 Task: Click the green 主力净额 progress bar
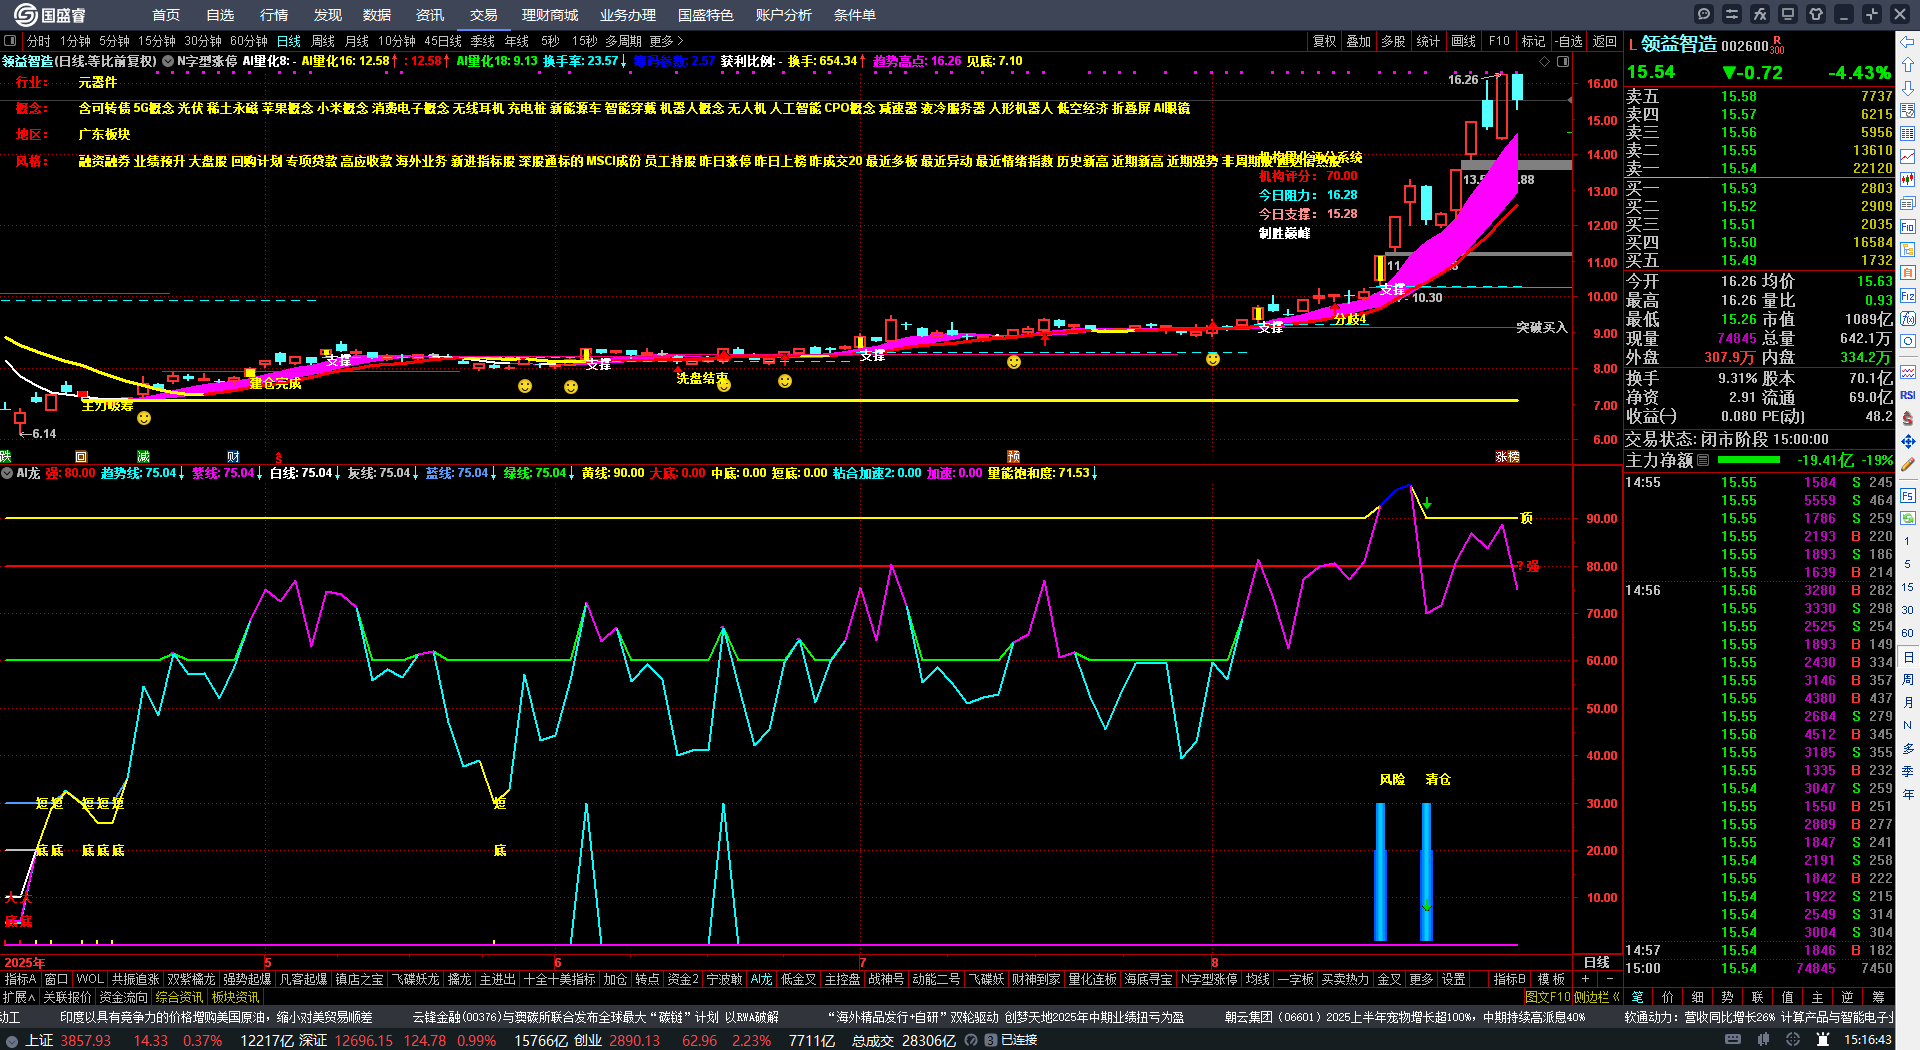(1748, 460)
